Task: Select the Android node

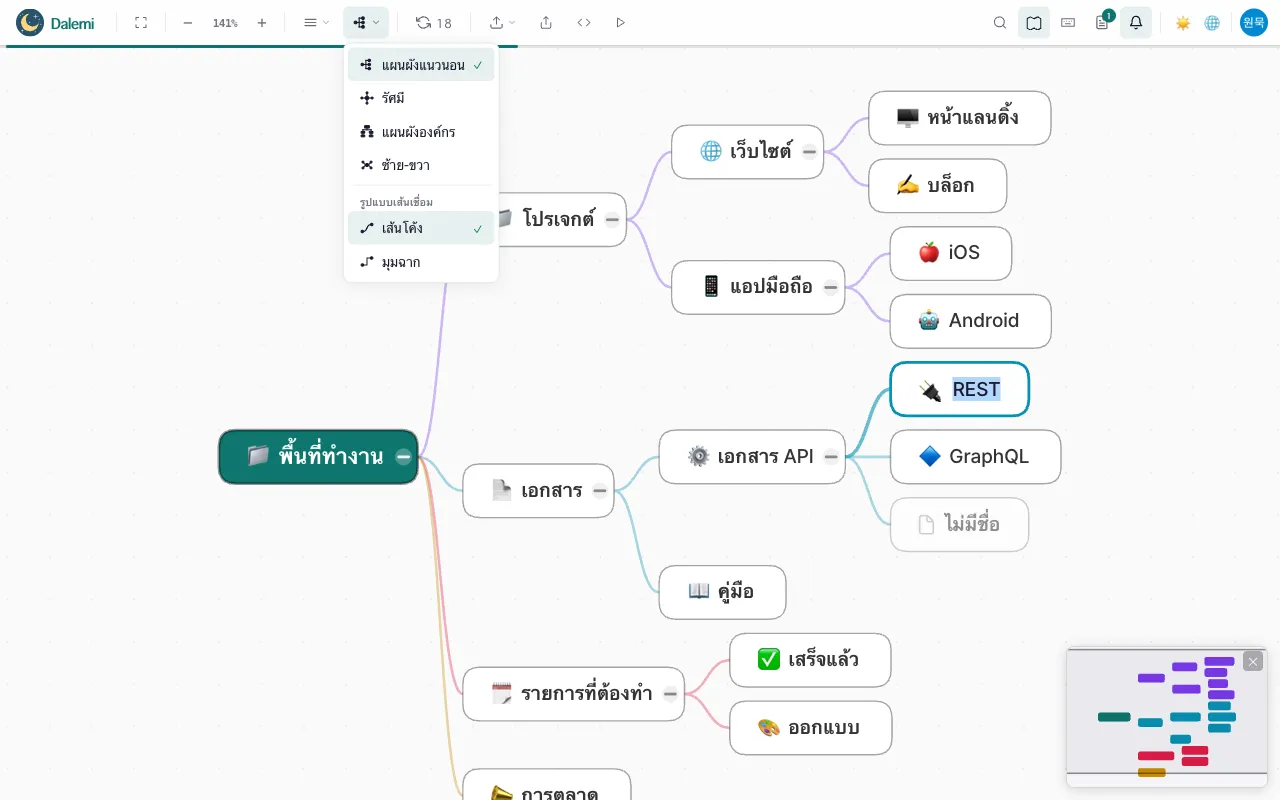Action: click(x=970, y=321)
